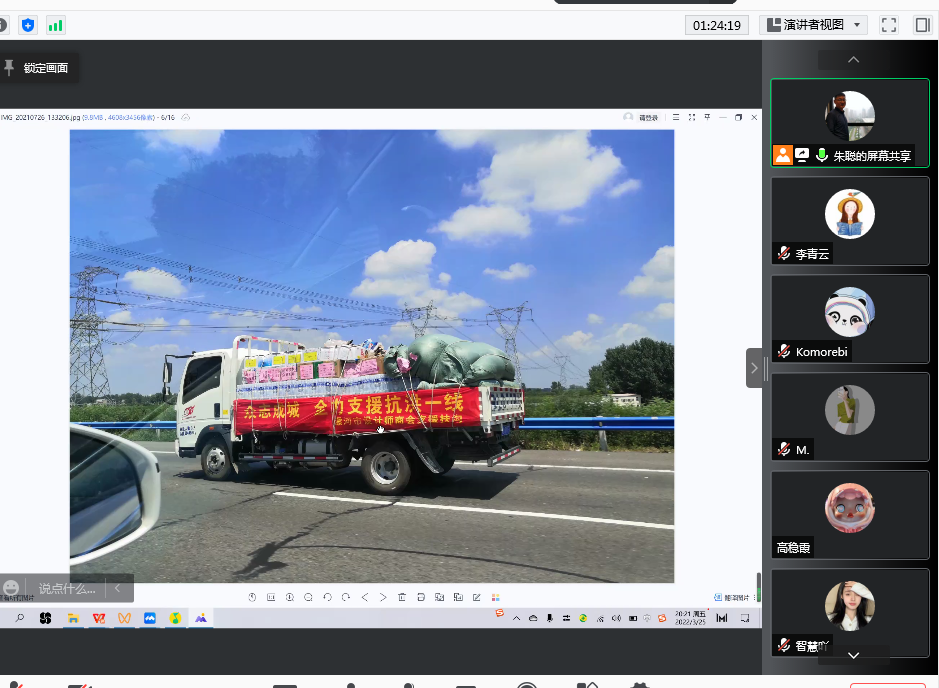This screenshot has height=688, width=939.
Task: Select the M. participant tile
Action: coord(850,417)
